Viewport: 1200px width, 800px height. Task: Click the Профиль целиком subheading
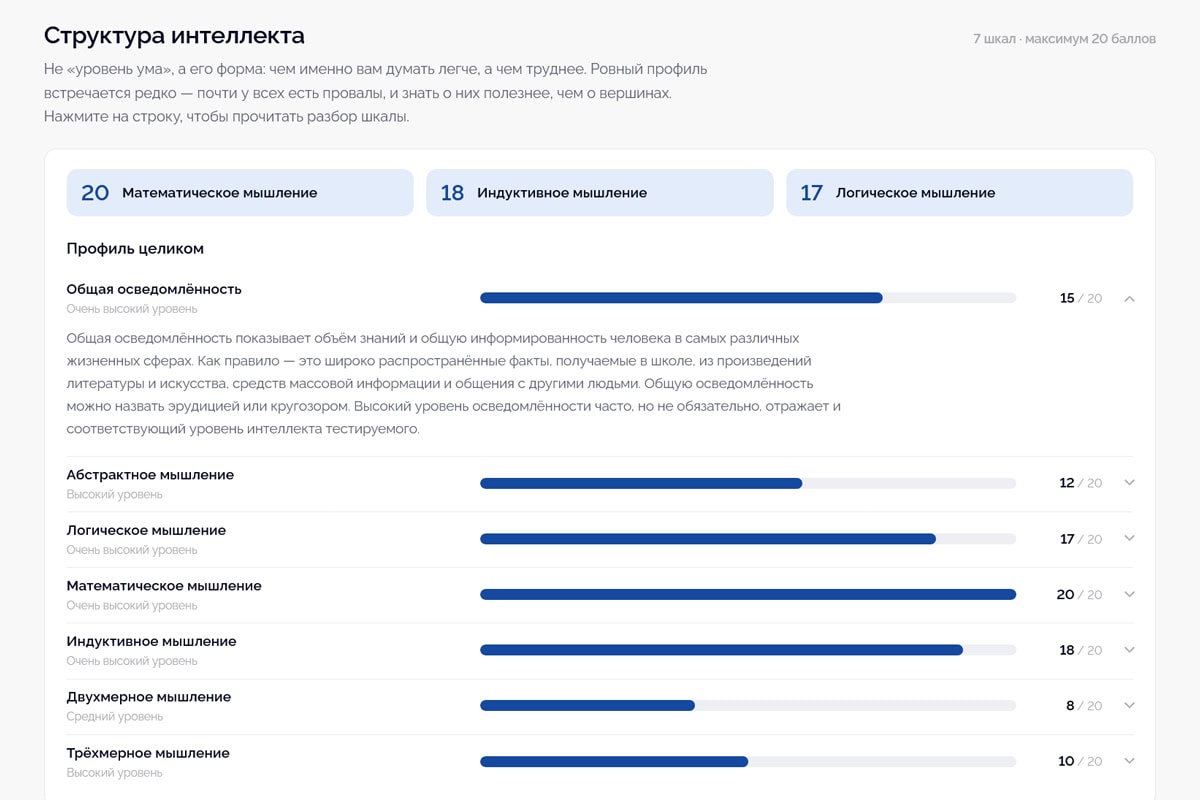pos(135,248)
